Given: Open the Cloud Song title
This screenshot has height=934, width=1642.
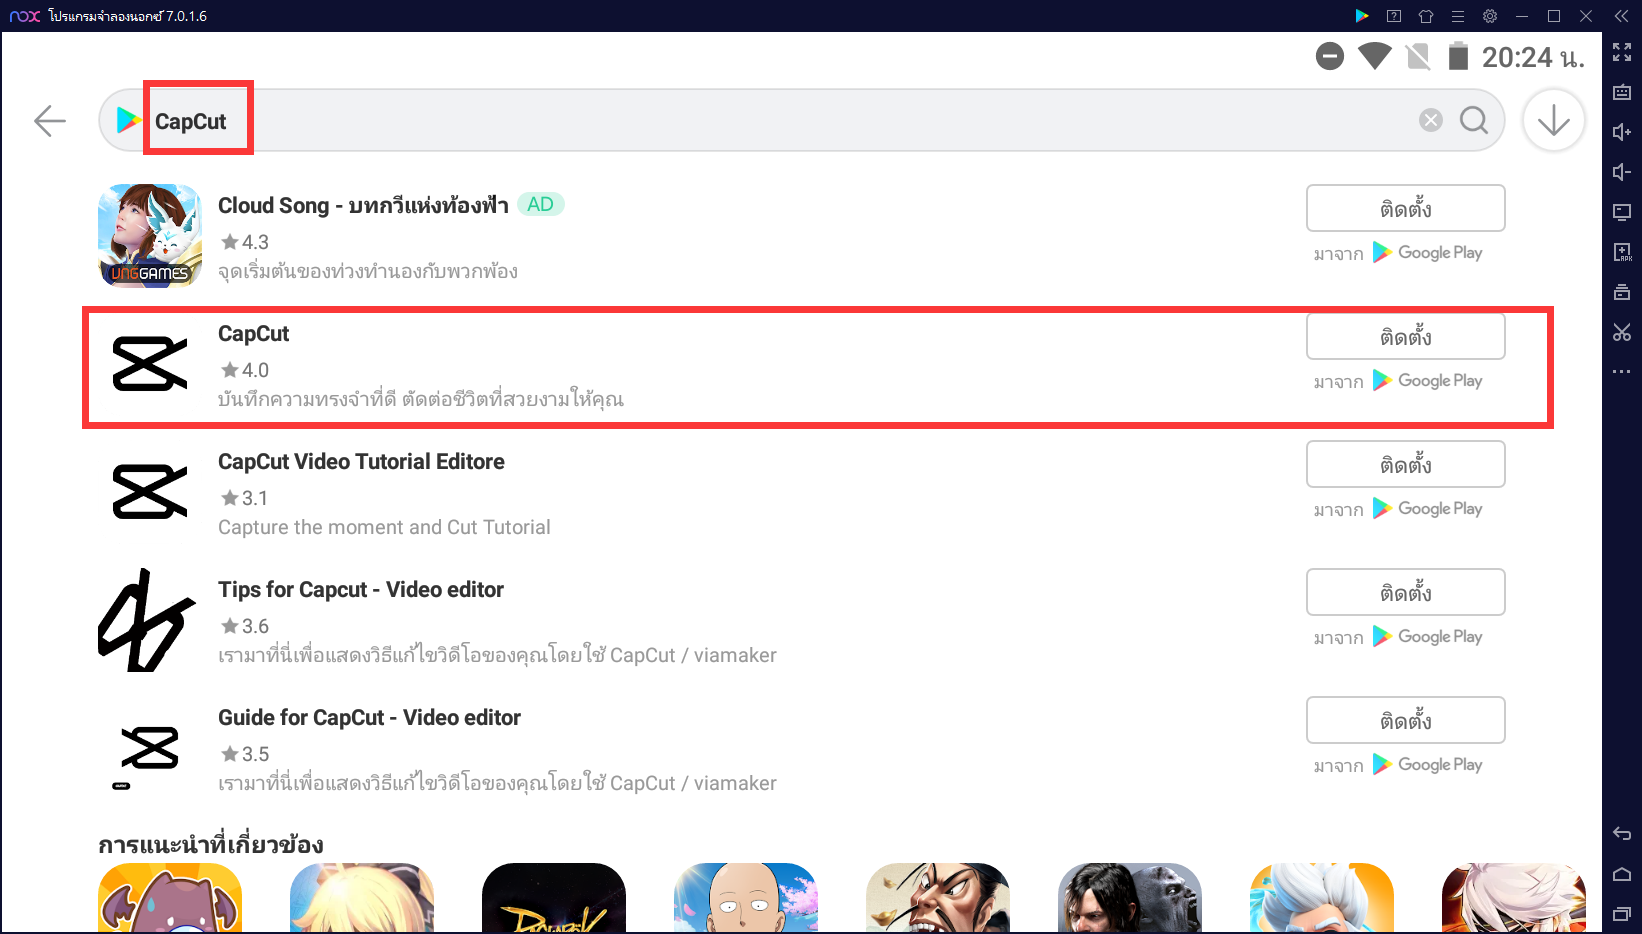Looking at the screenshot, I should pyautogui.click(x=363, y=205).
